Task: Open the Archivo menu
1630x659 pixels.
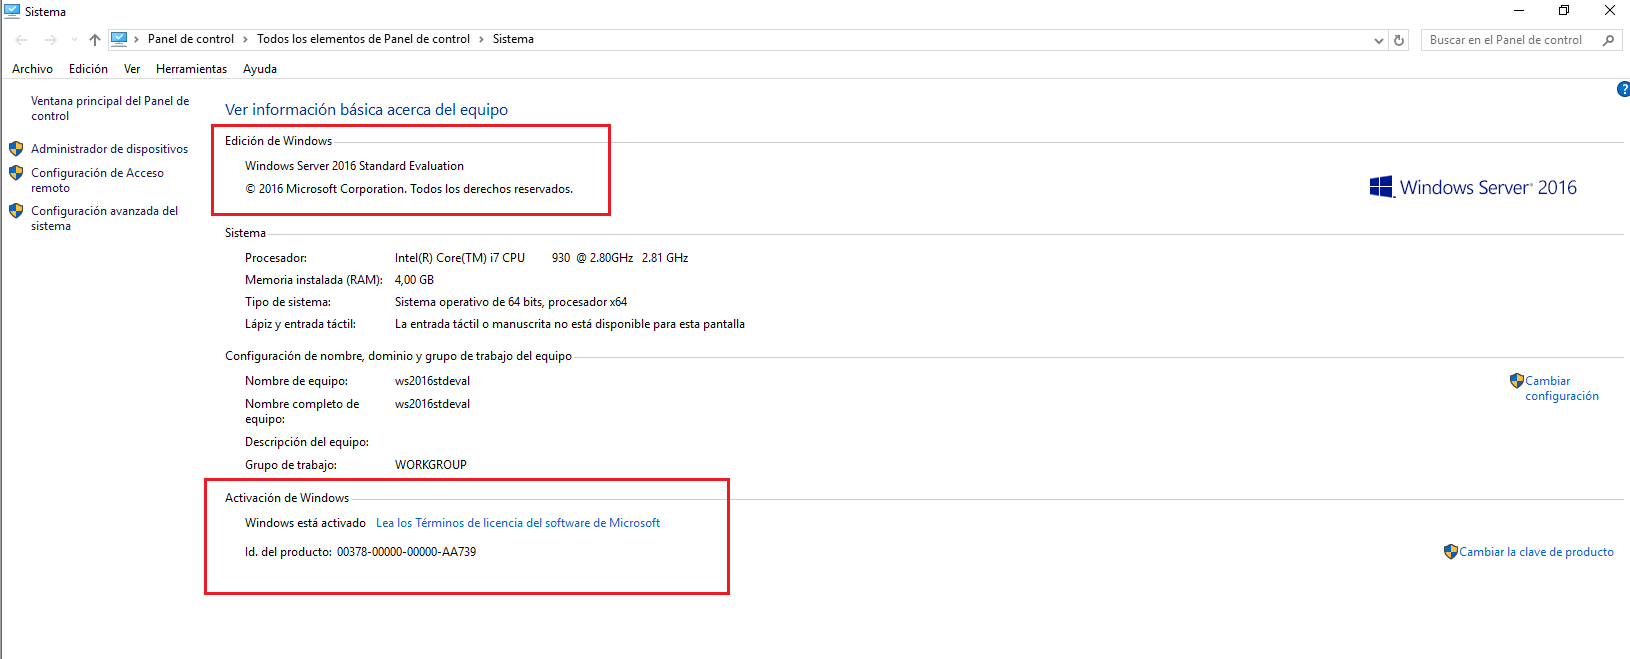Action: coord(32,69)
